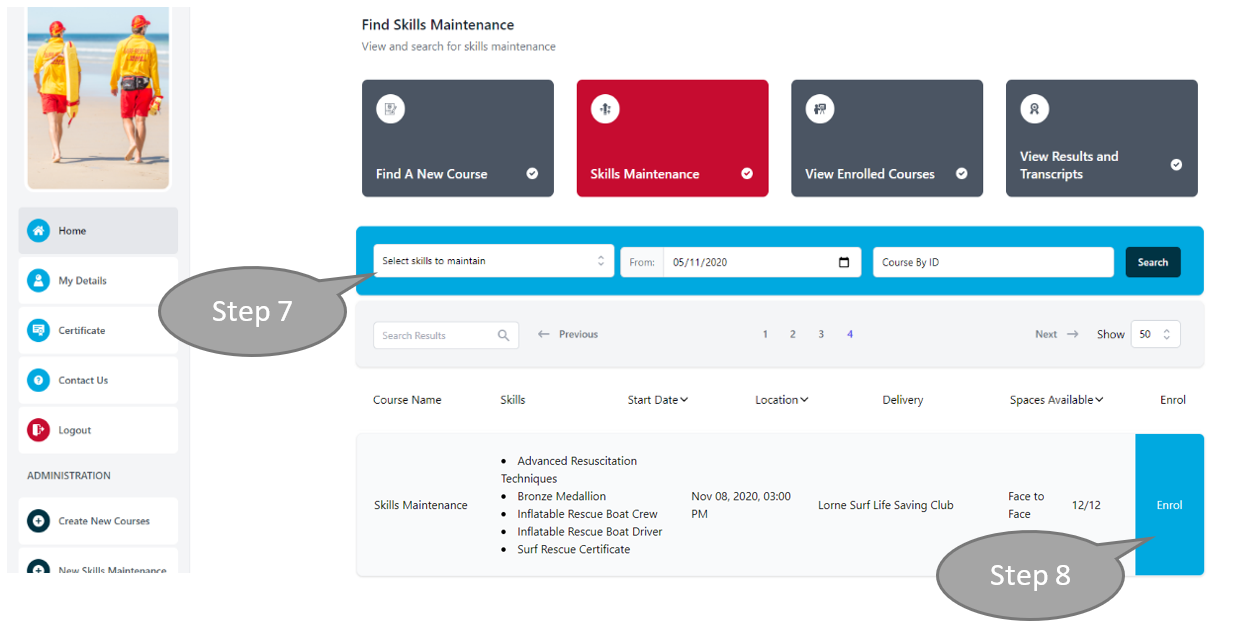1254x630 pixels.
Task: Click the red Logout icon
Action: (39, 430)
